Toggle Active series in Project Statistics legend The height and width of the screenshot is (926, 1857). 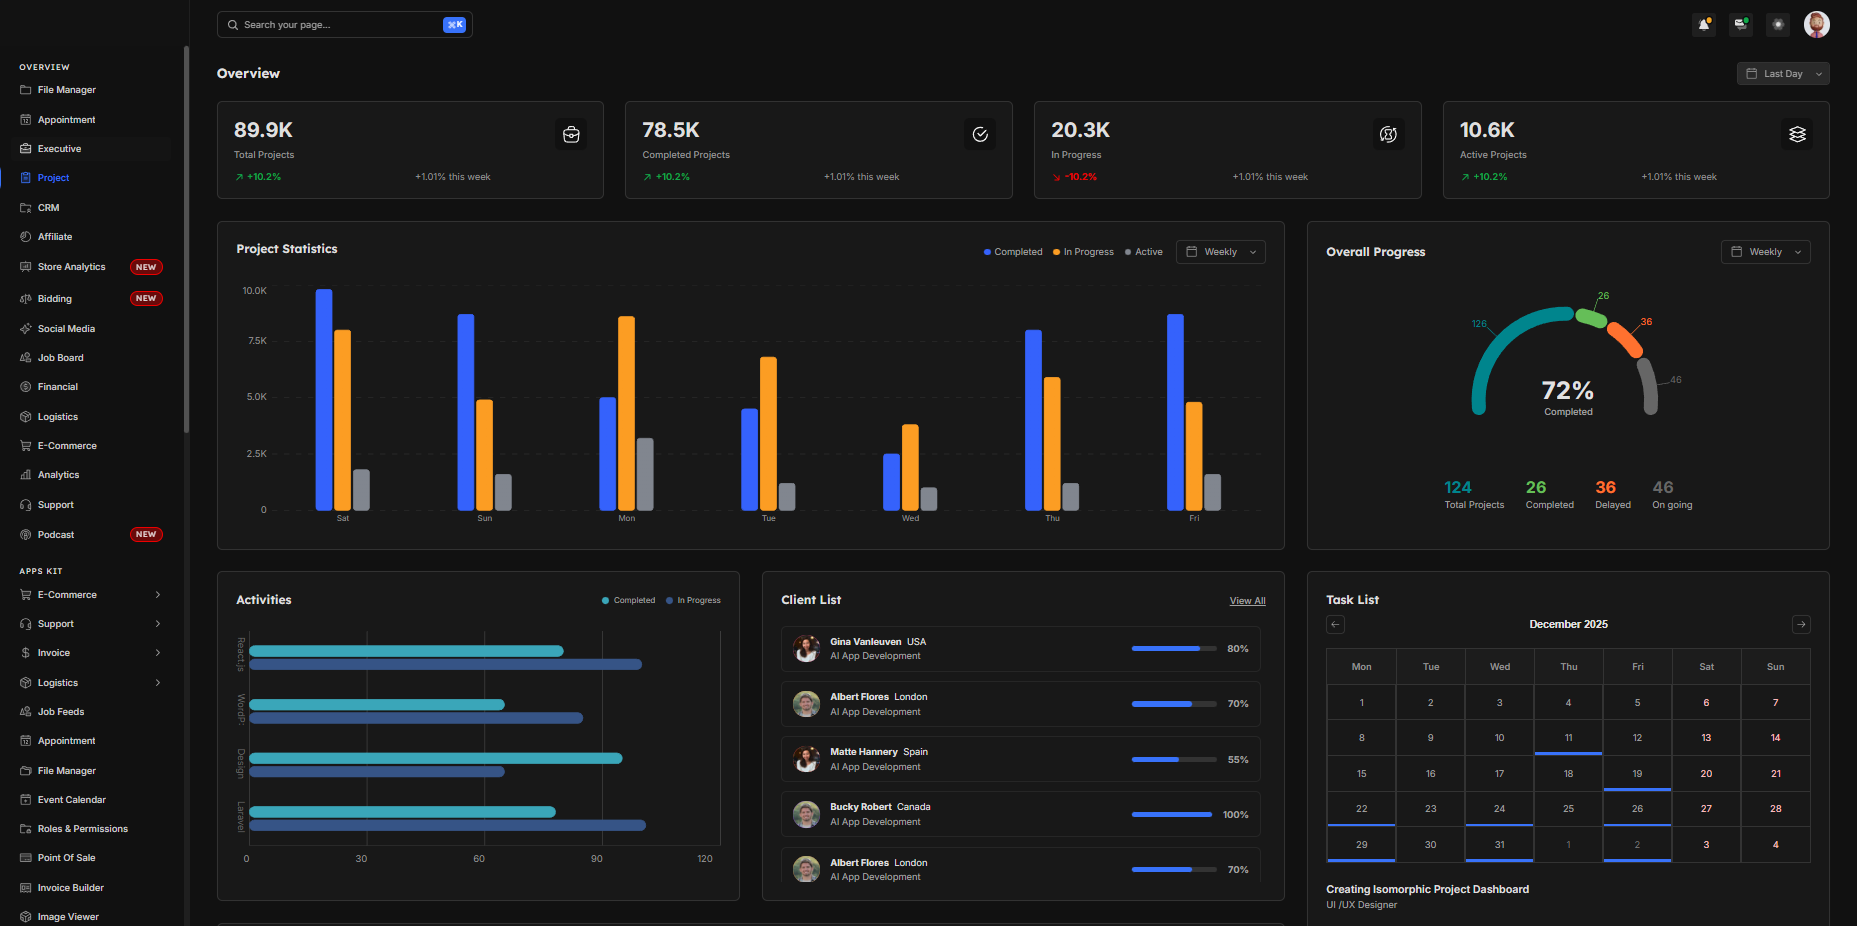(1144, 252)
